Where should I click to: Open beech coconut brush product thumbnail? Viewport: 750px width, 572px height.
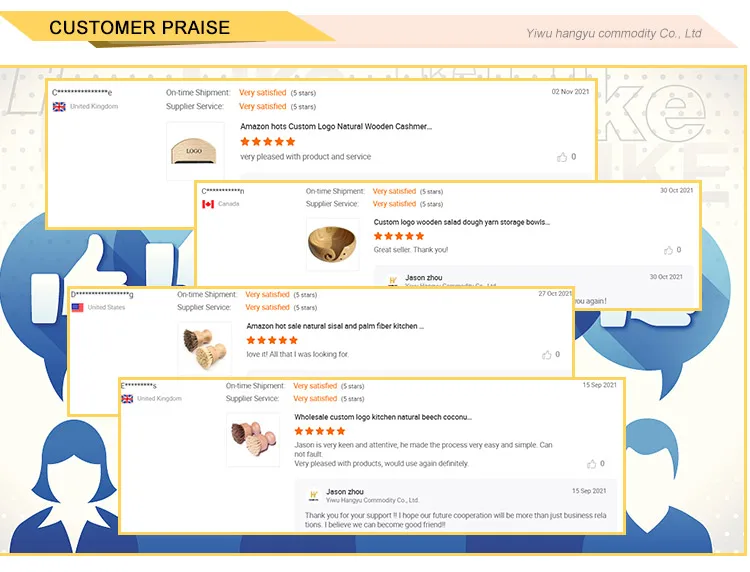coord(253,438)
